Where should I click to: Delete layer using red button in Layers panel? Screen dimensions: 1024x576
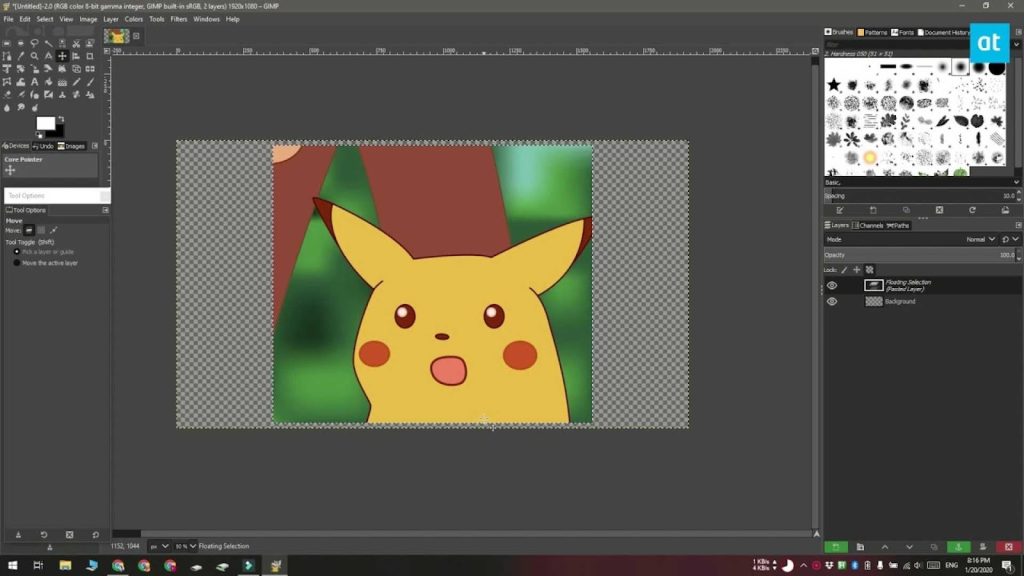(1007, 547)
